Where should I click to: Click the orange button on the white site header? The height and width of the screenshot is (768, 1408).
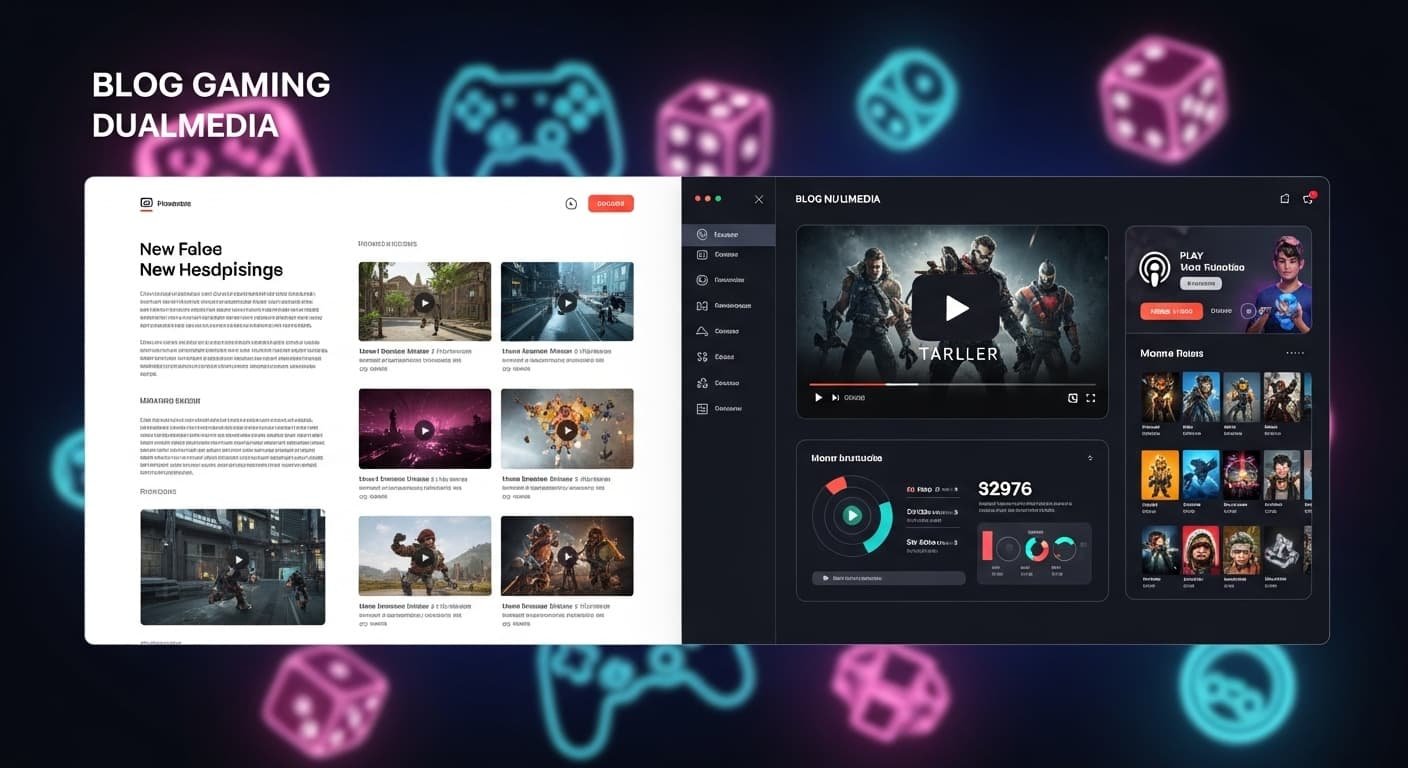tap(611, 203)
